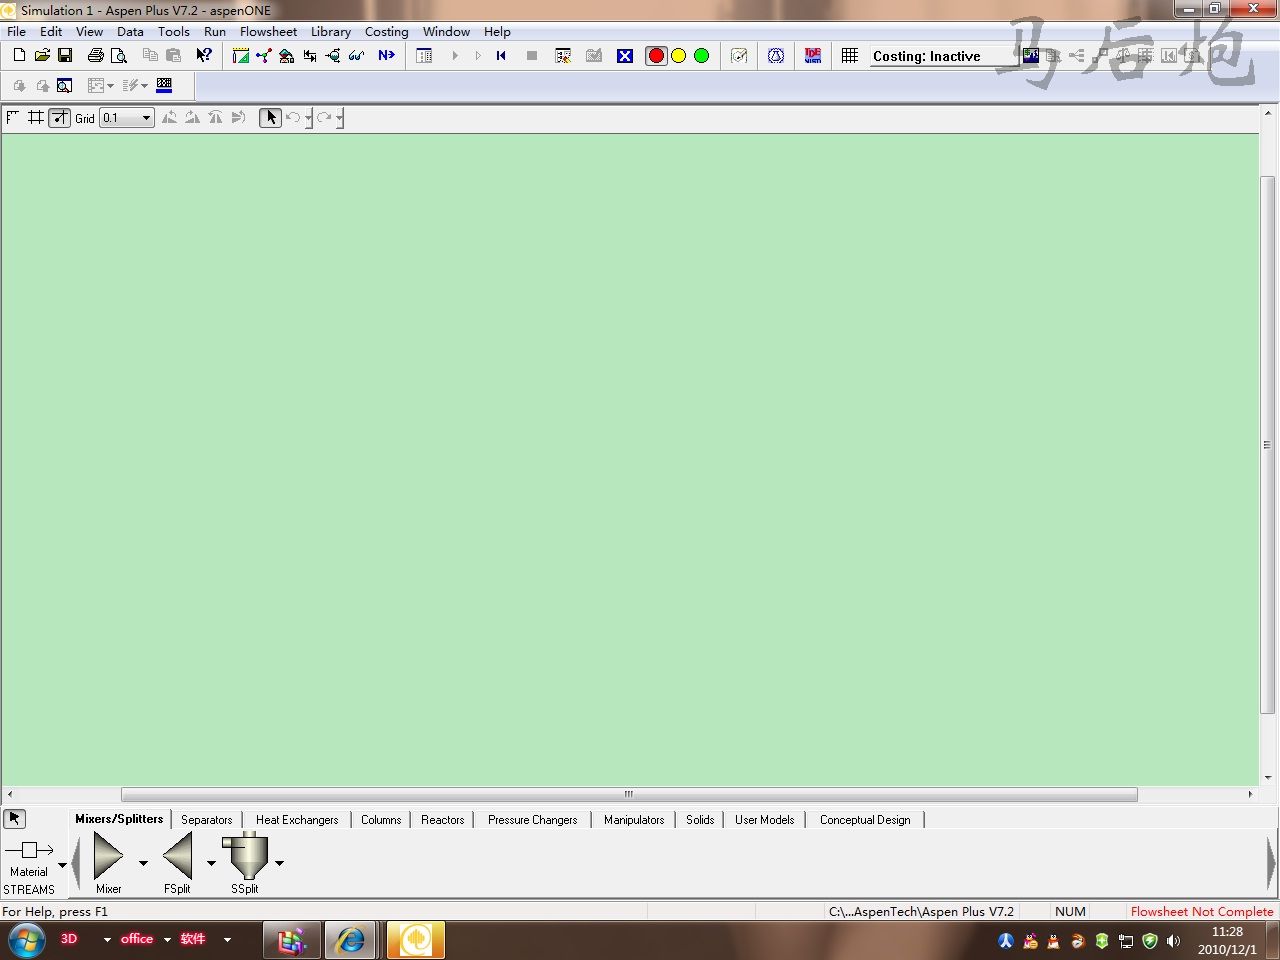Click the yellow status circle
1280x960 pixels.
[679, 56]
